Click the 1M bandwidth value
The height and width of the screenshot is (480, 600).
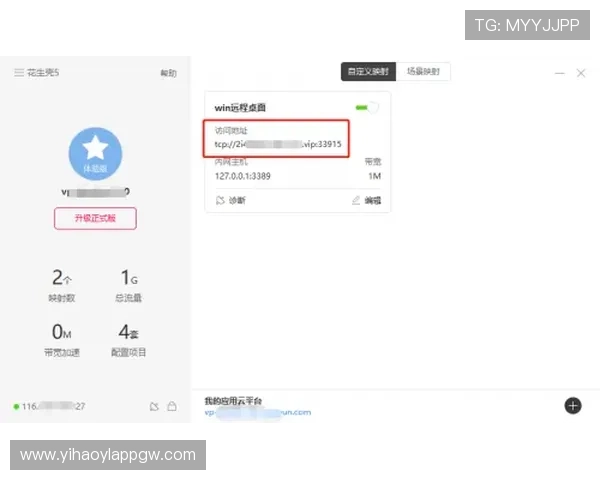pyautogui.click(x=374, y=176)
